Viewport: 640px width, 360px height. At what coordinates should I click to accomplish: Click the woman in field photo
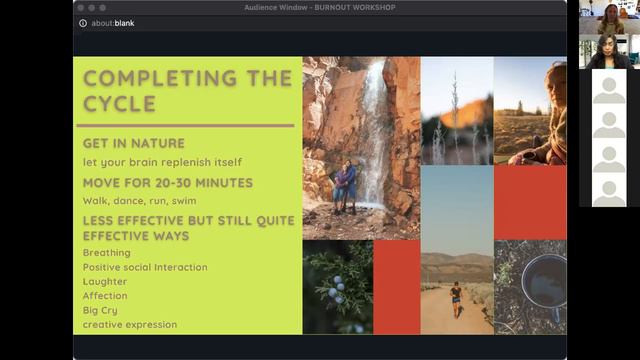[x=530, y=111]
